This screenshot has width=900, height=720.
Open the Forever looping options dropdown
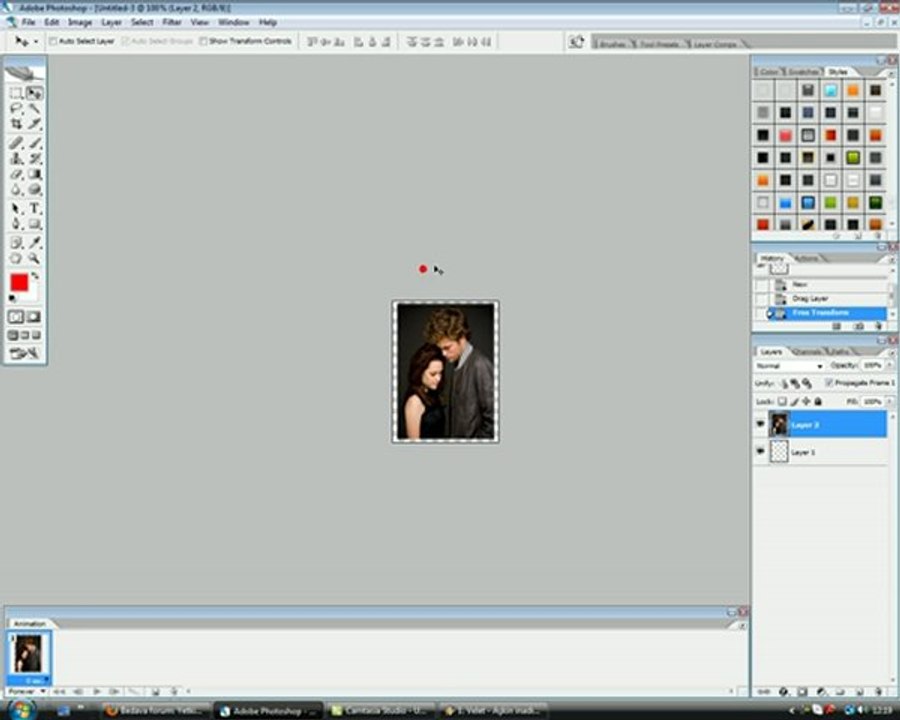[x=27, y=691]
